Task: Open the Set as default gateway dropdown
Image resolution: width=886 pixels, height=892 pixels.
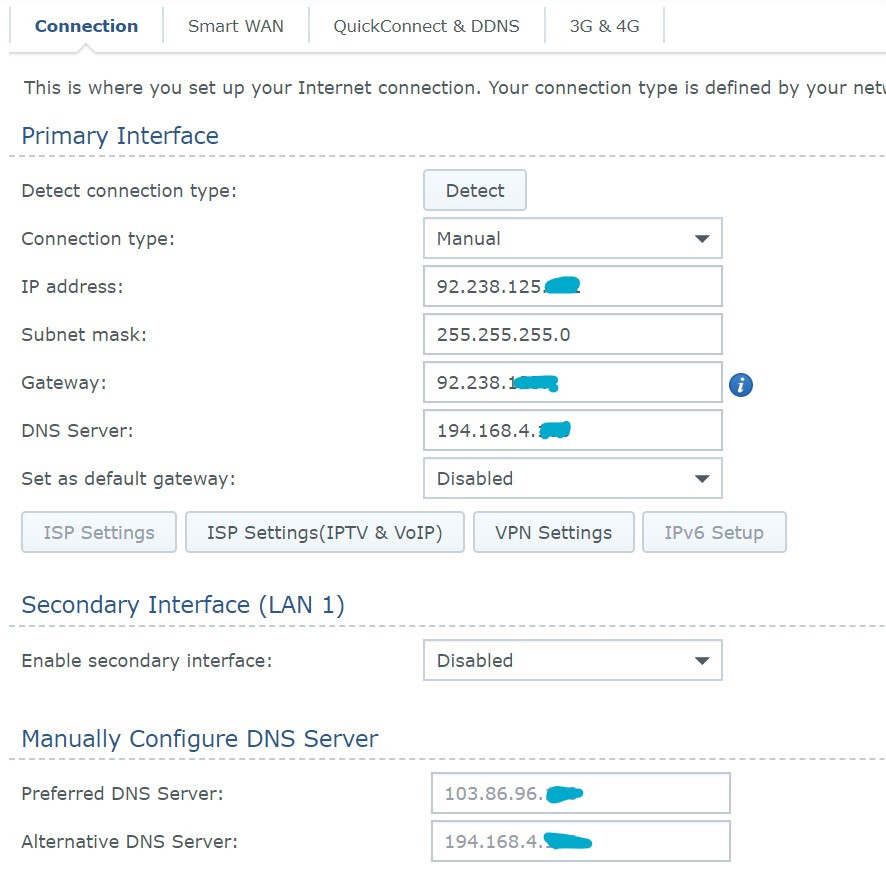Action: coord(572,478)
